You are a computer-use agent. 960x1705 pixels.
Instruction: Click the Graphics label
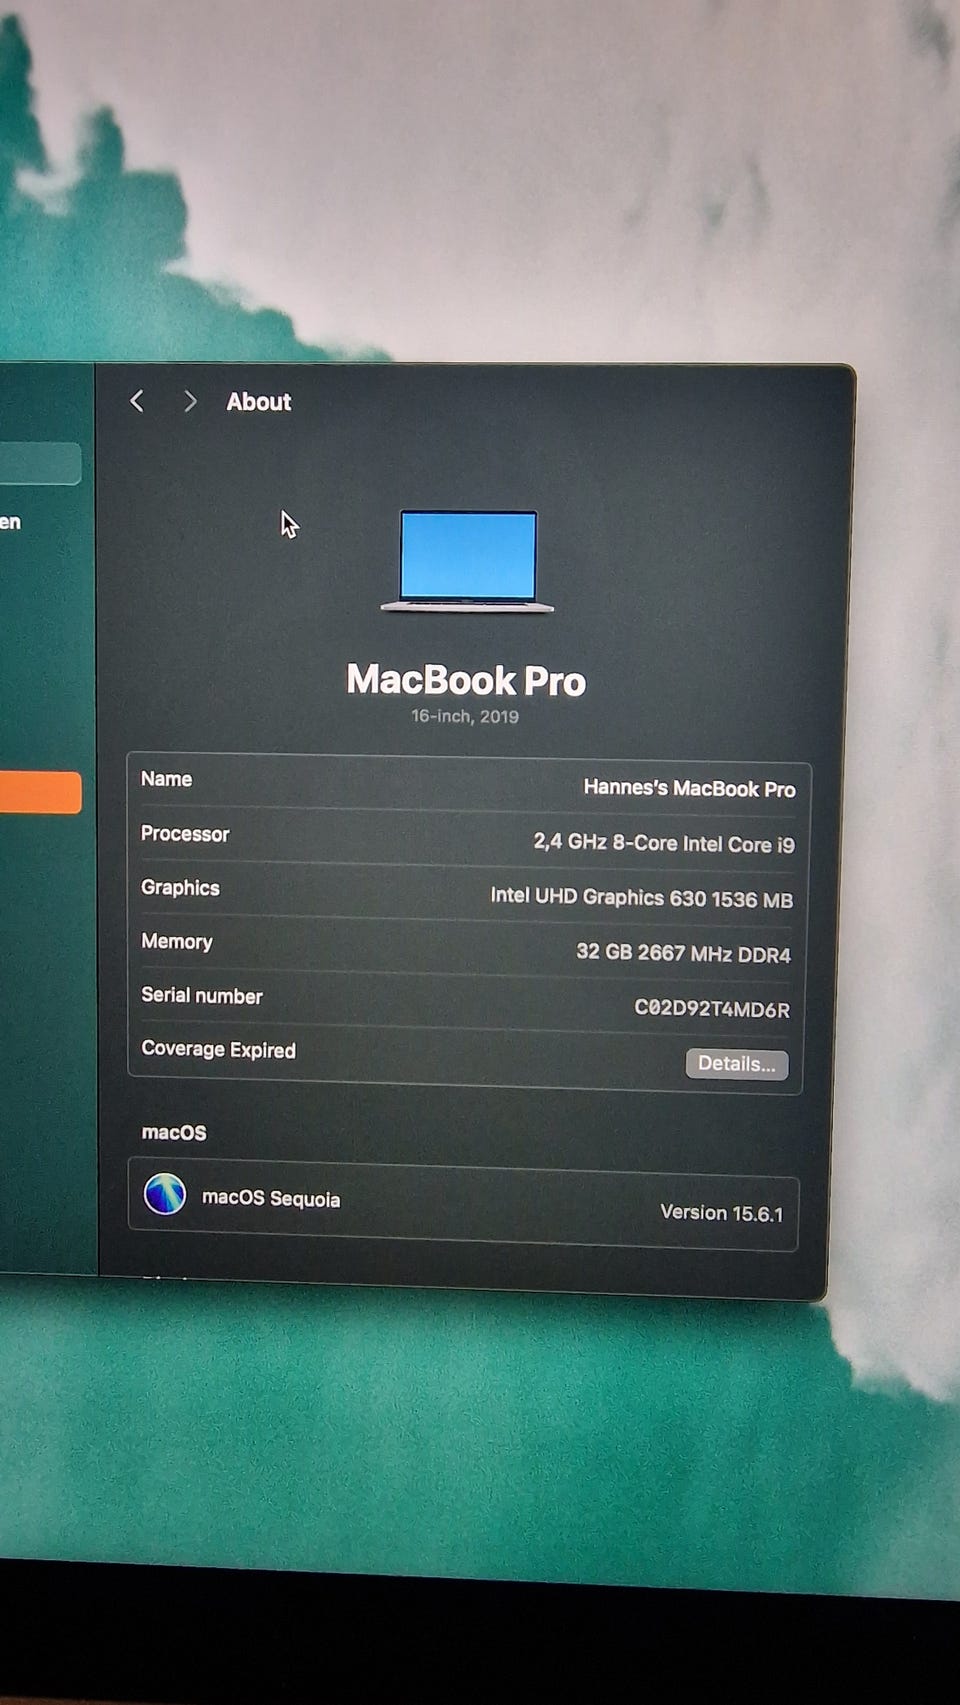pyautogui.click(x=180, y=888)
